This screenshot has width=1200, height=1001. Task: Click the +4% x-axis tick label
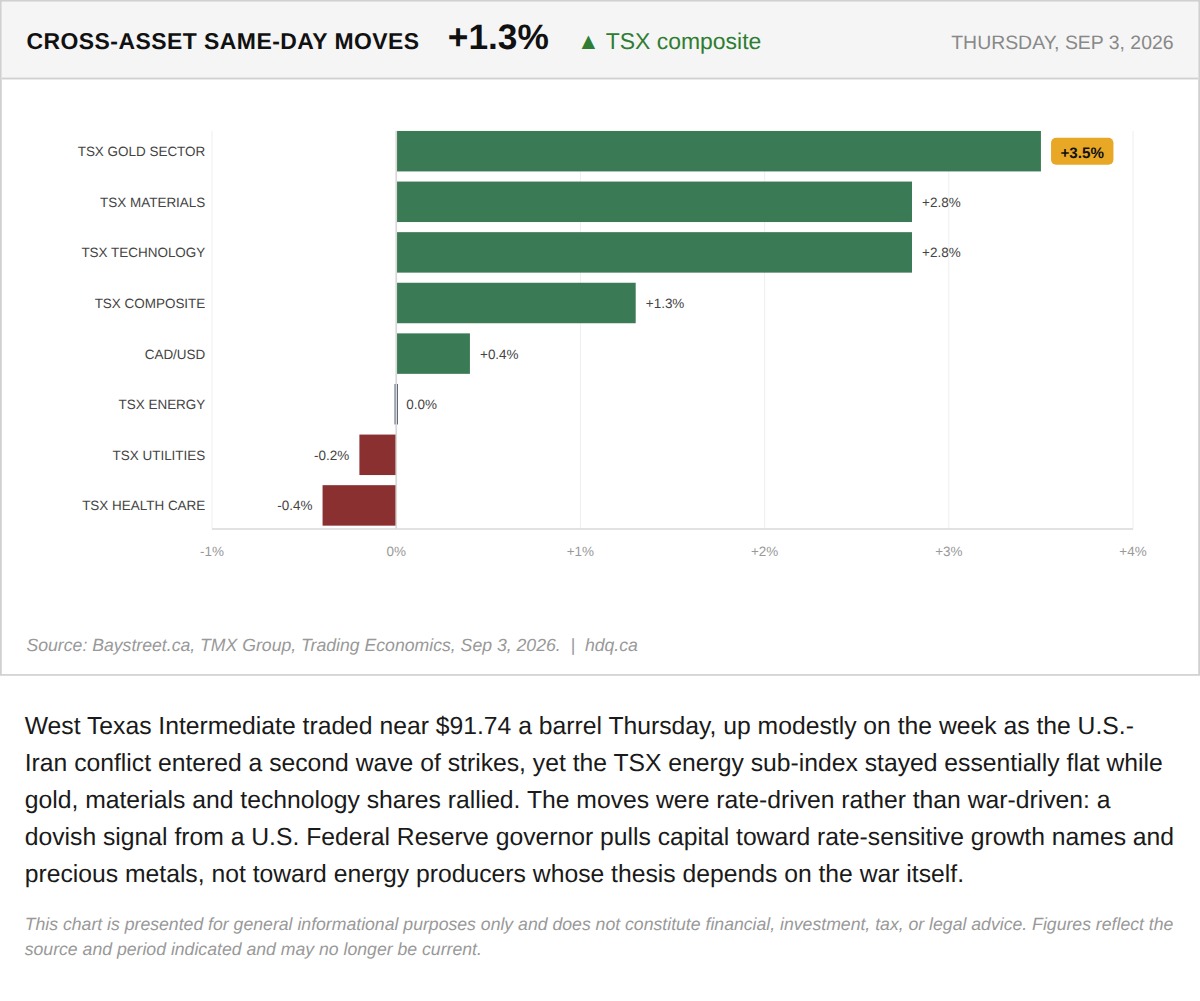pos(1132,551)
